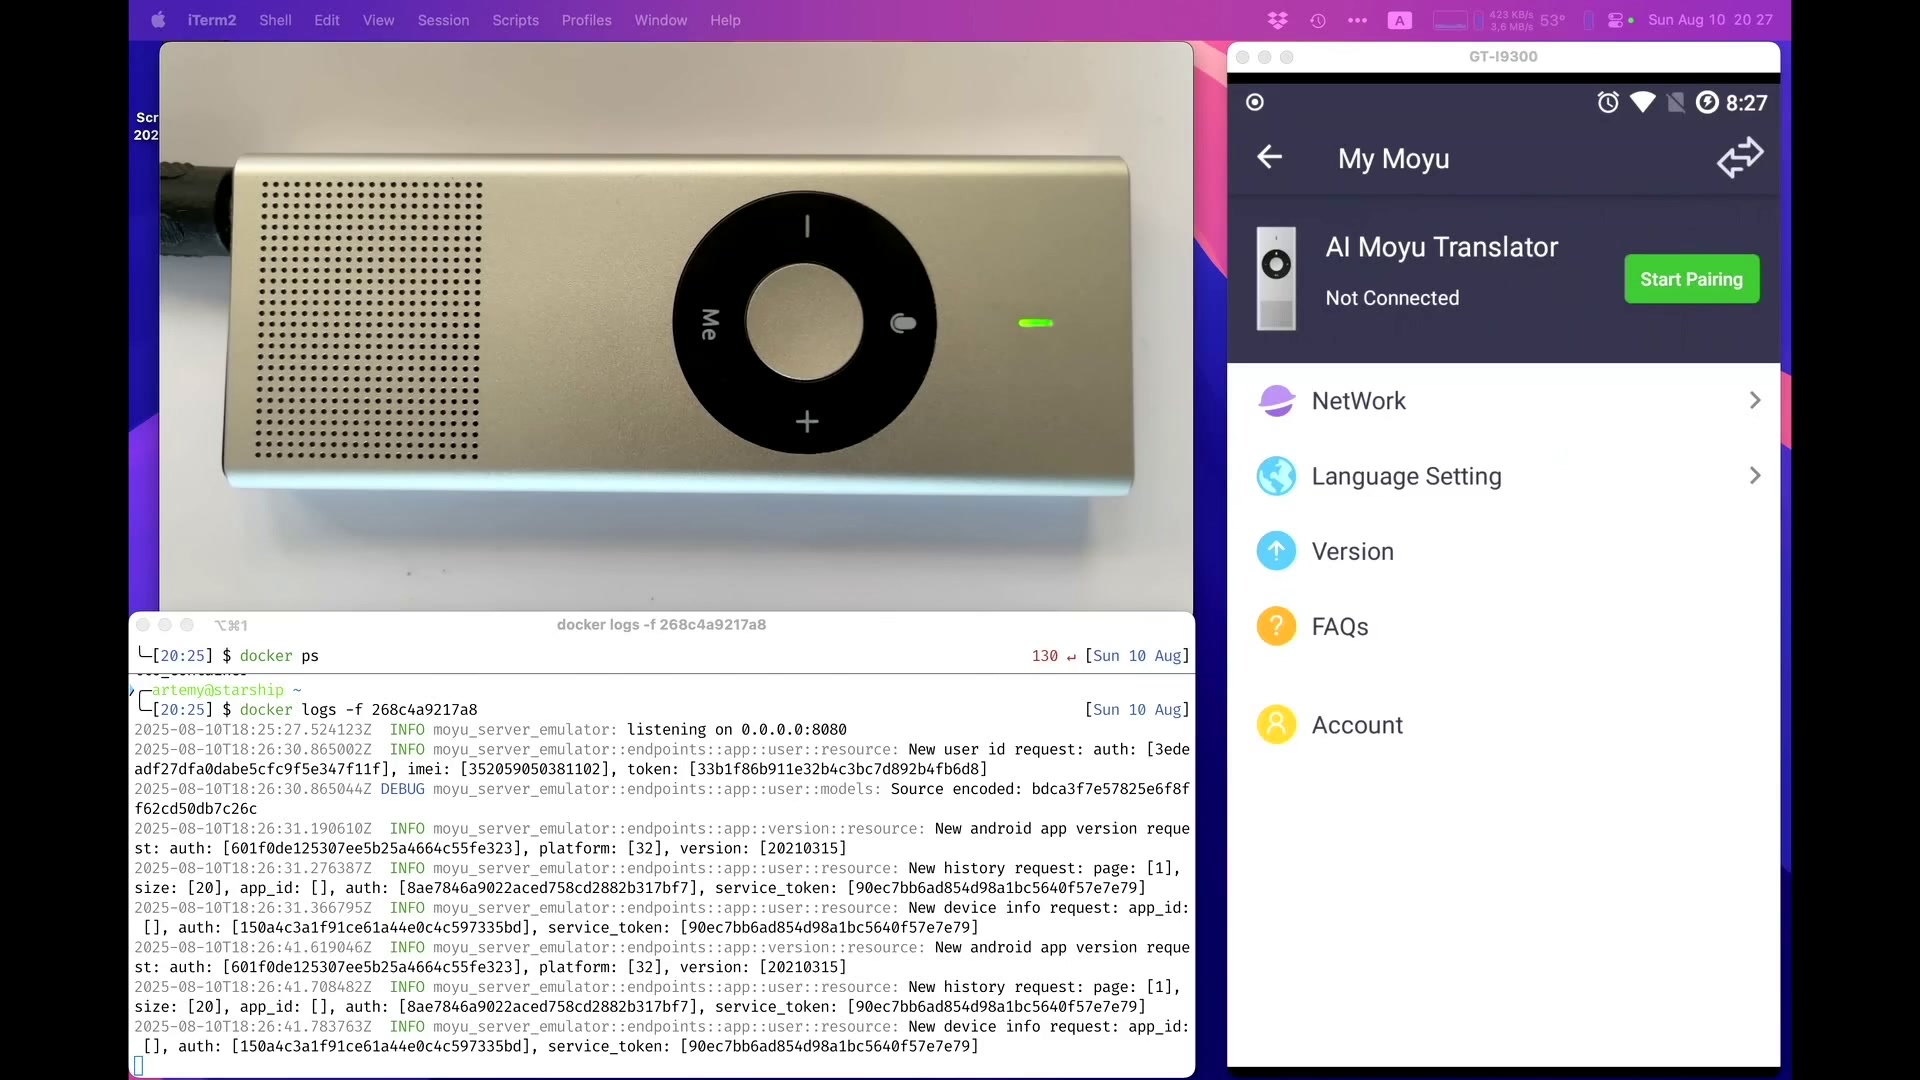Viewport: 1920px width, 1080px height.
Task: Open Control Center from menu bar
Action: pos(1616,20)
